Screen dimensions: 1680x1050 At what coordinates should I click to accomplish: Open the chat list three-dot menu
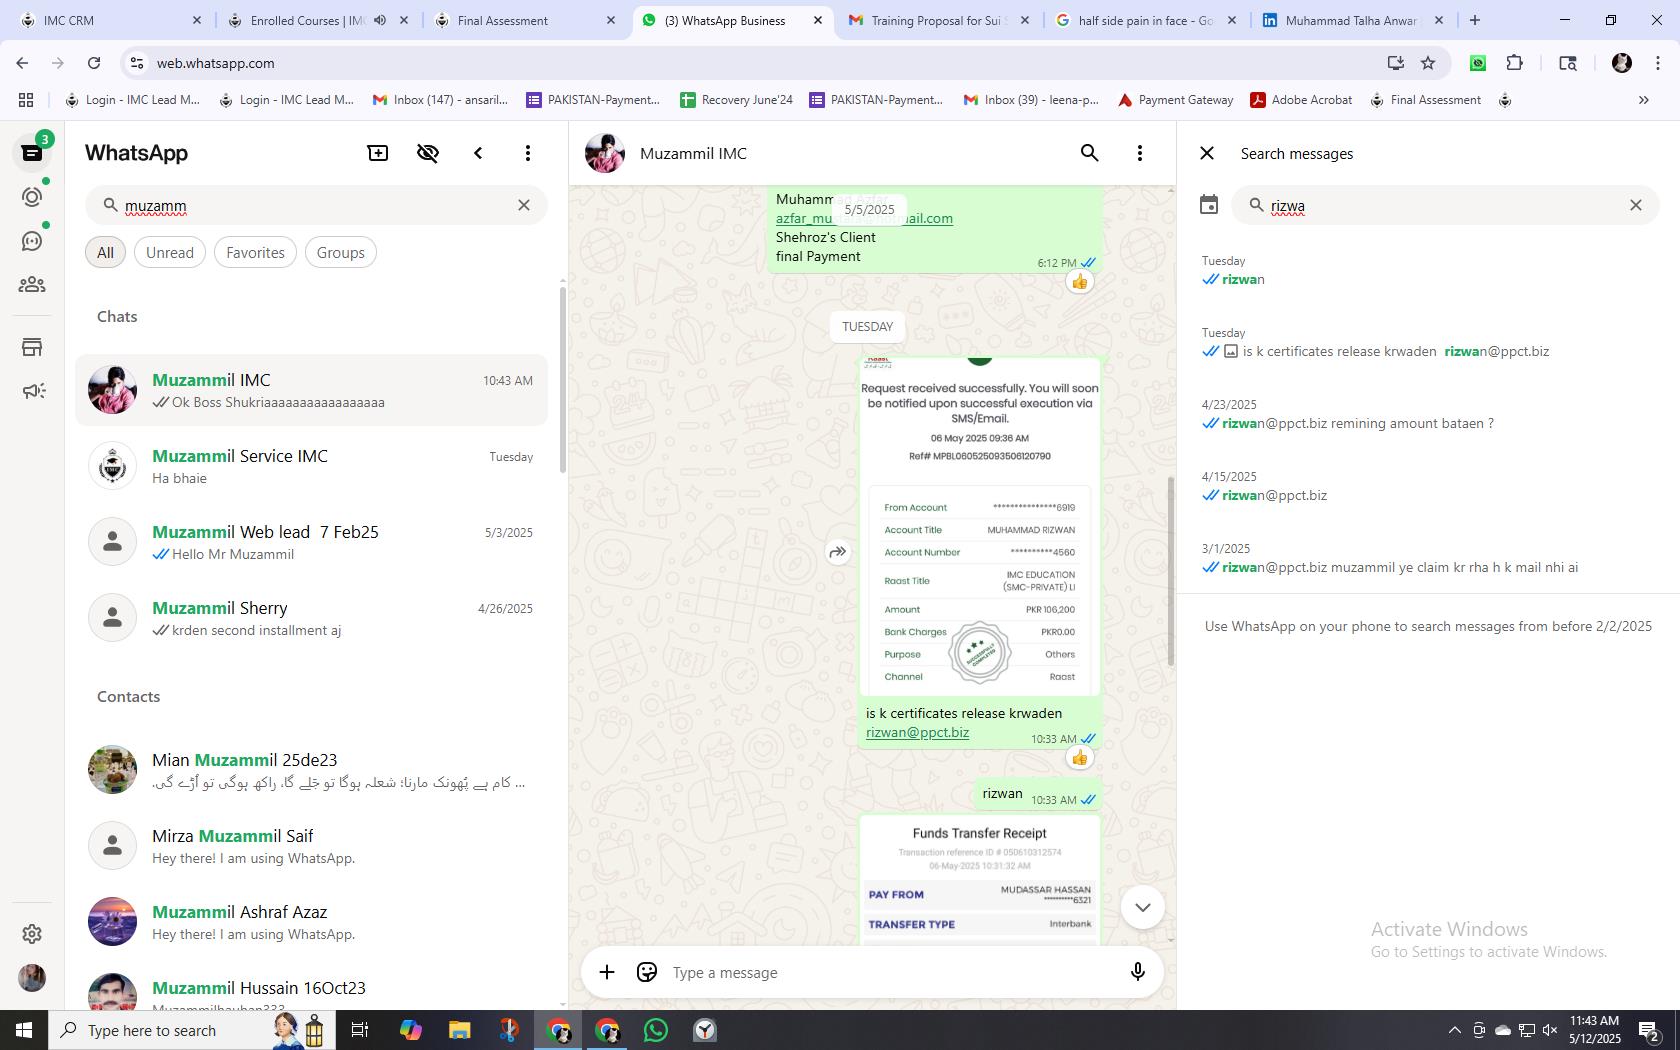coord(528,153)
